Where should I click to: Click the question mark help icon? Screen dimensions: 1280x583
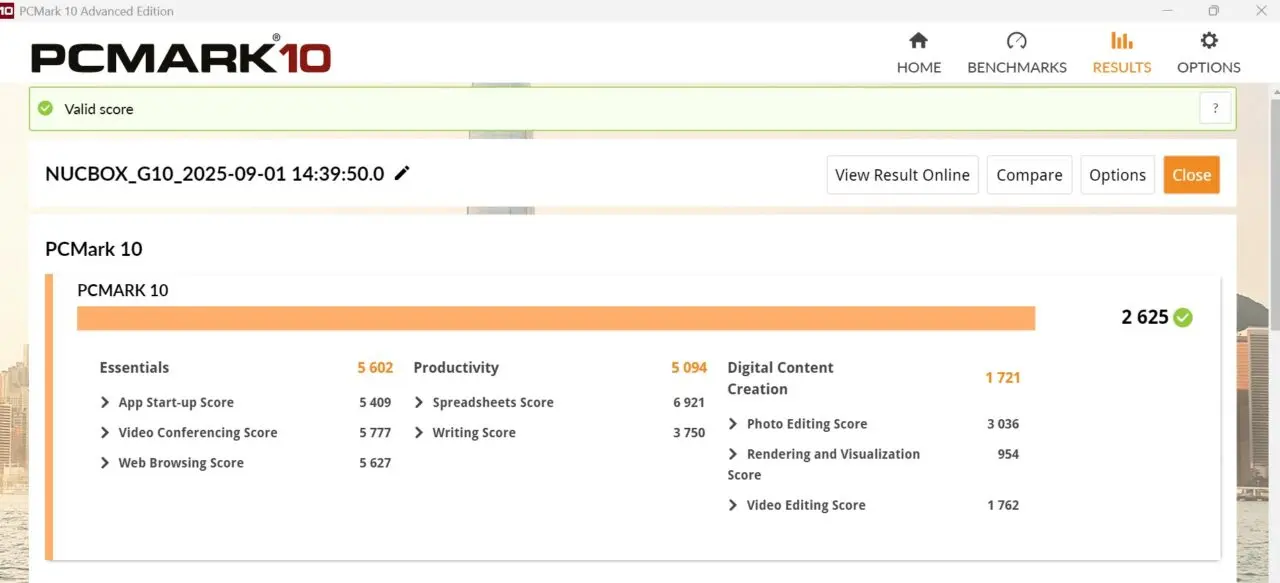pyautogui.click(x=1215, y=109)
